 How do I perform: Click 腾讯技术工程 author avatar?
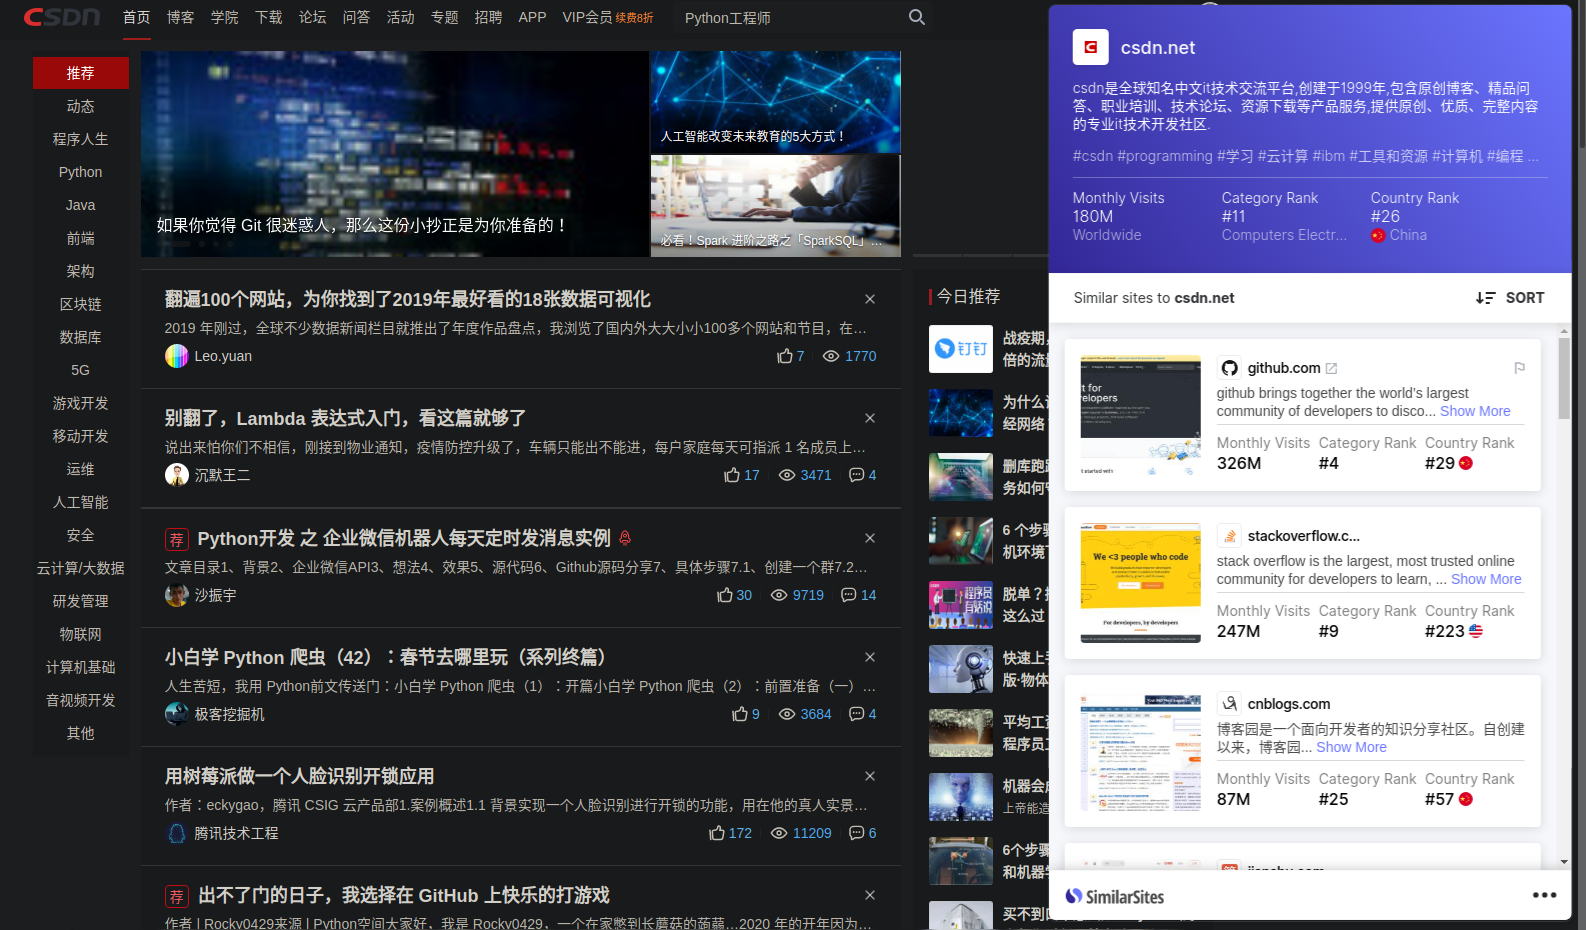pos(177,833)
